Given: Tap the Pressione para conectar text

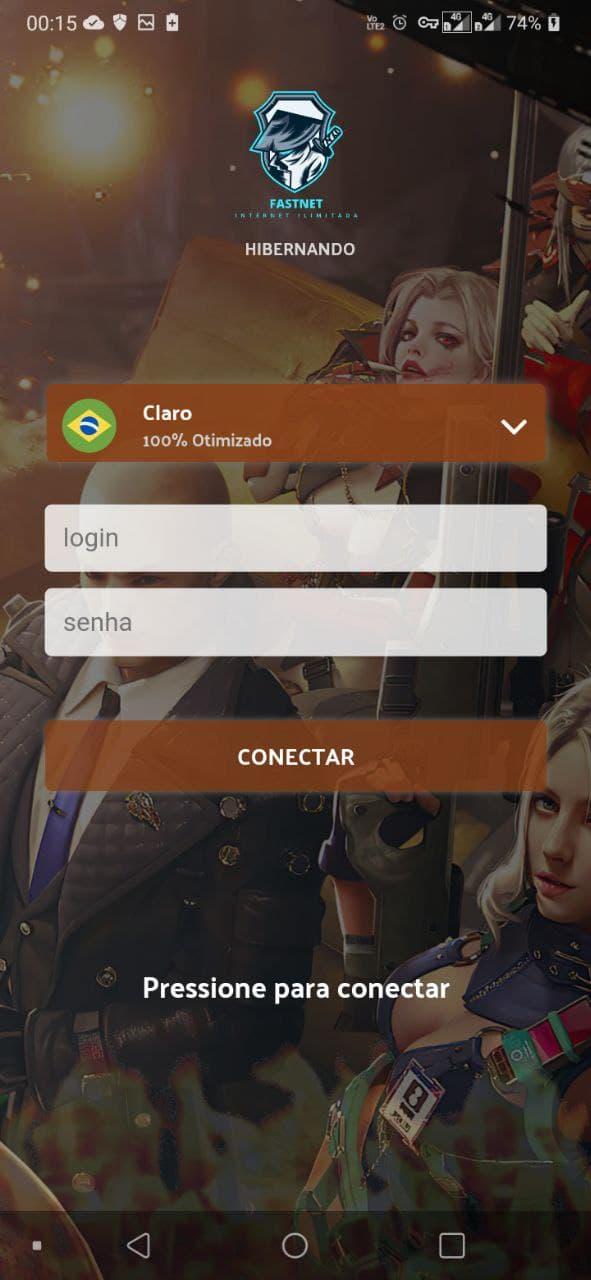Looking at the screenshot, I should pos(296,989).
